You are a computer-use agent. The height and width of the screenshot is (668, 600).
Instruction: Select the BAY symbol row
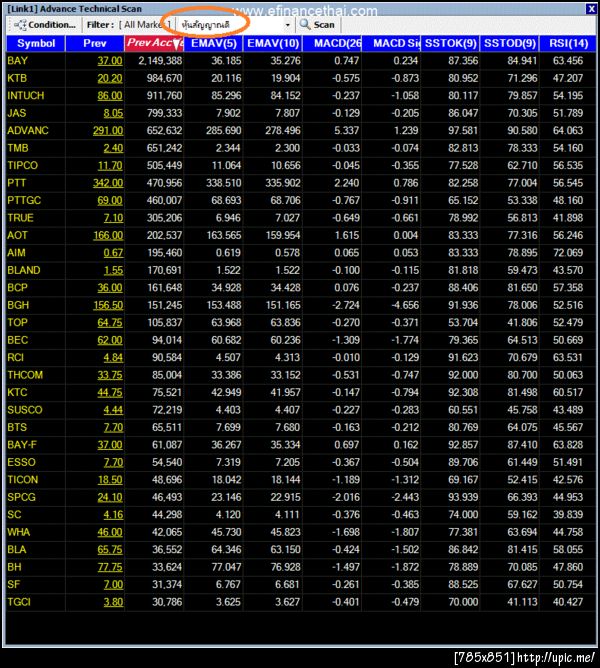click(301, 60)
